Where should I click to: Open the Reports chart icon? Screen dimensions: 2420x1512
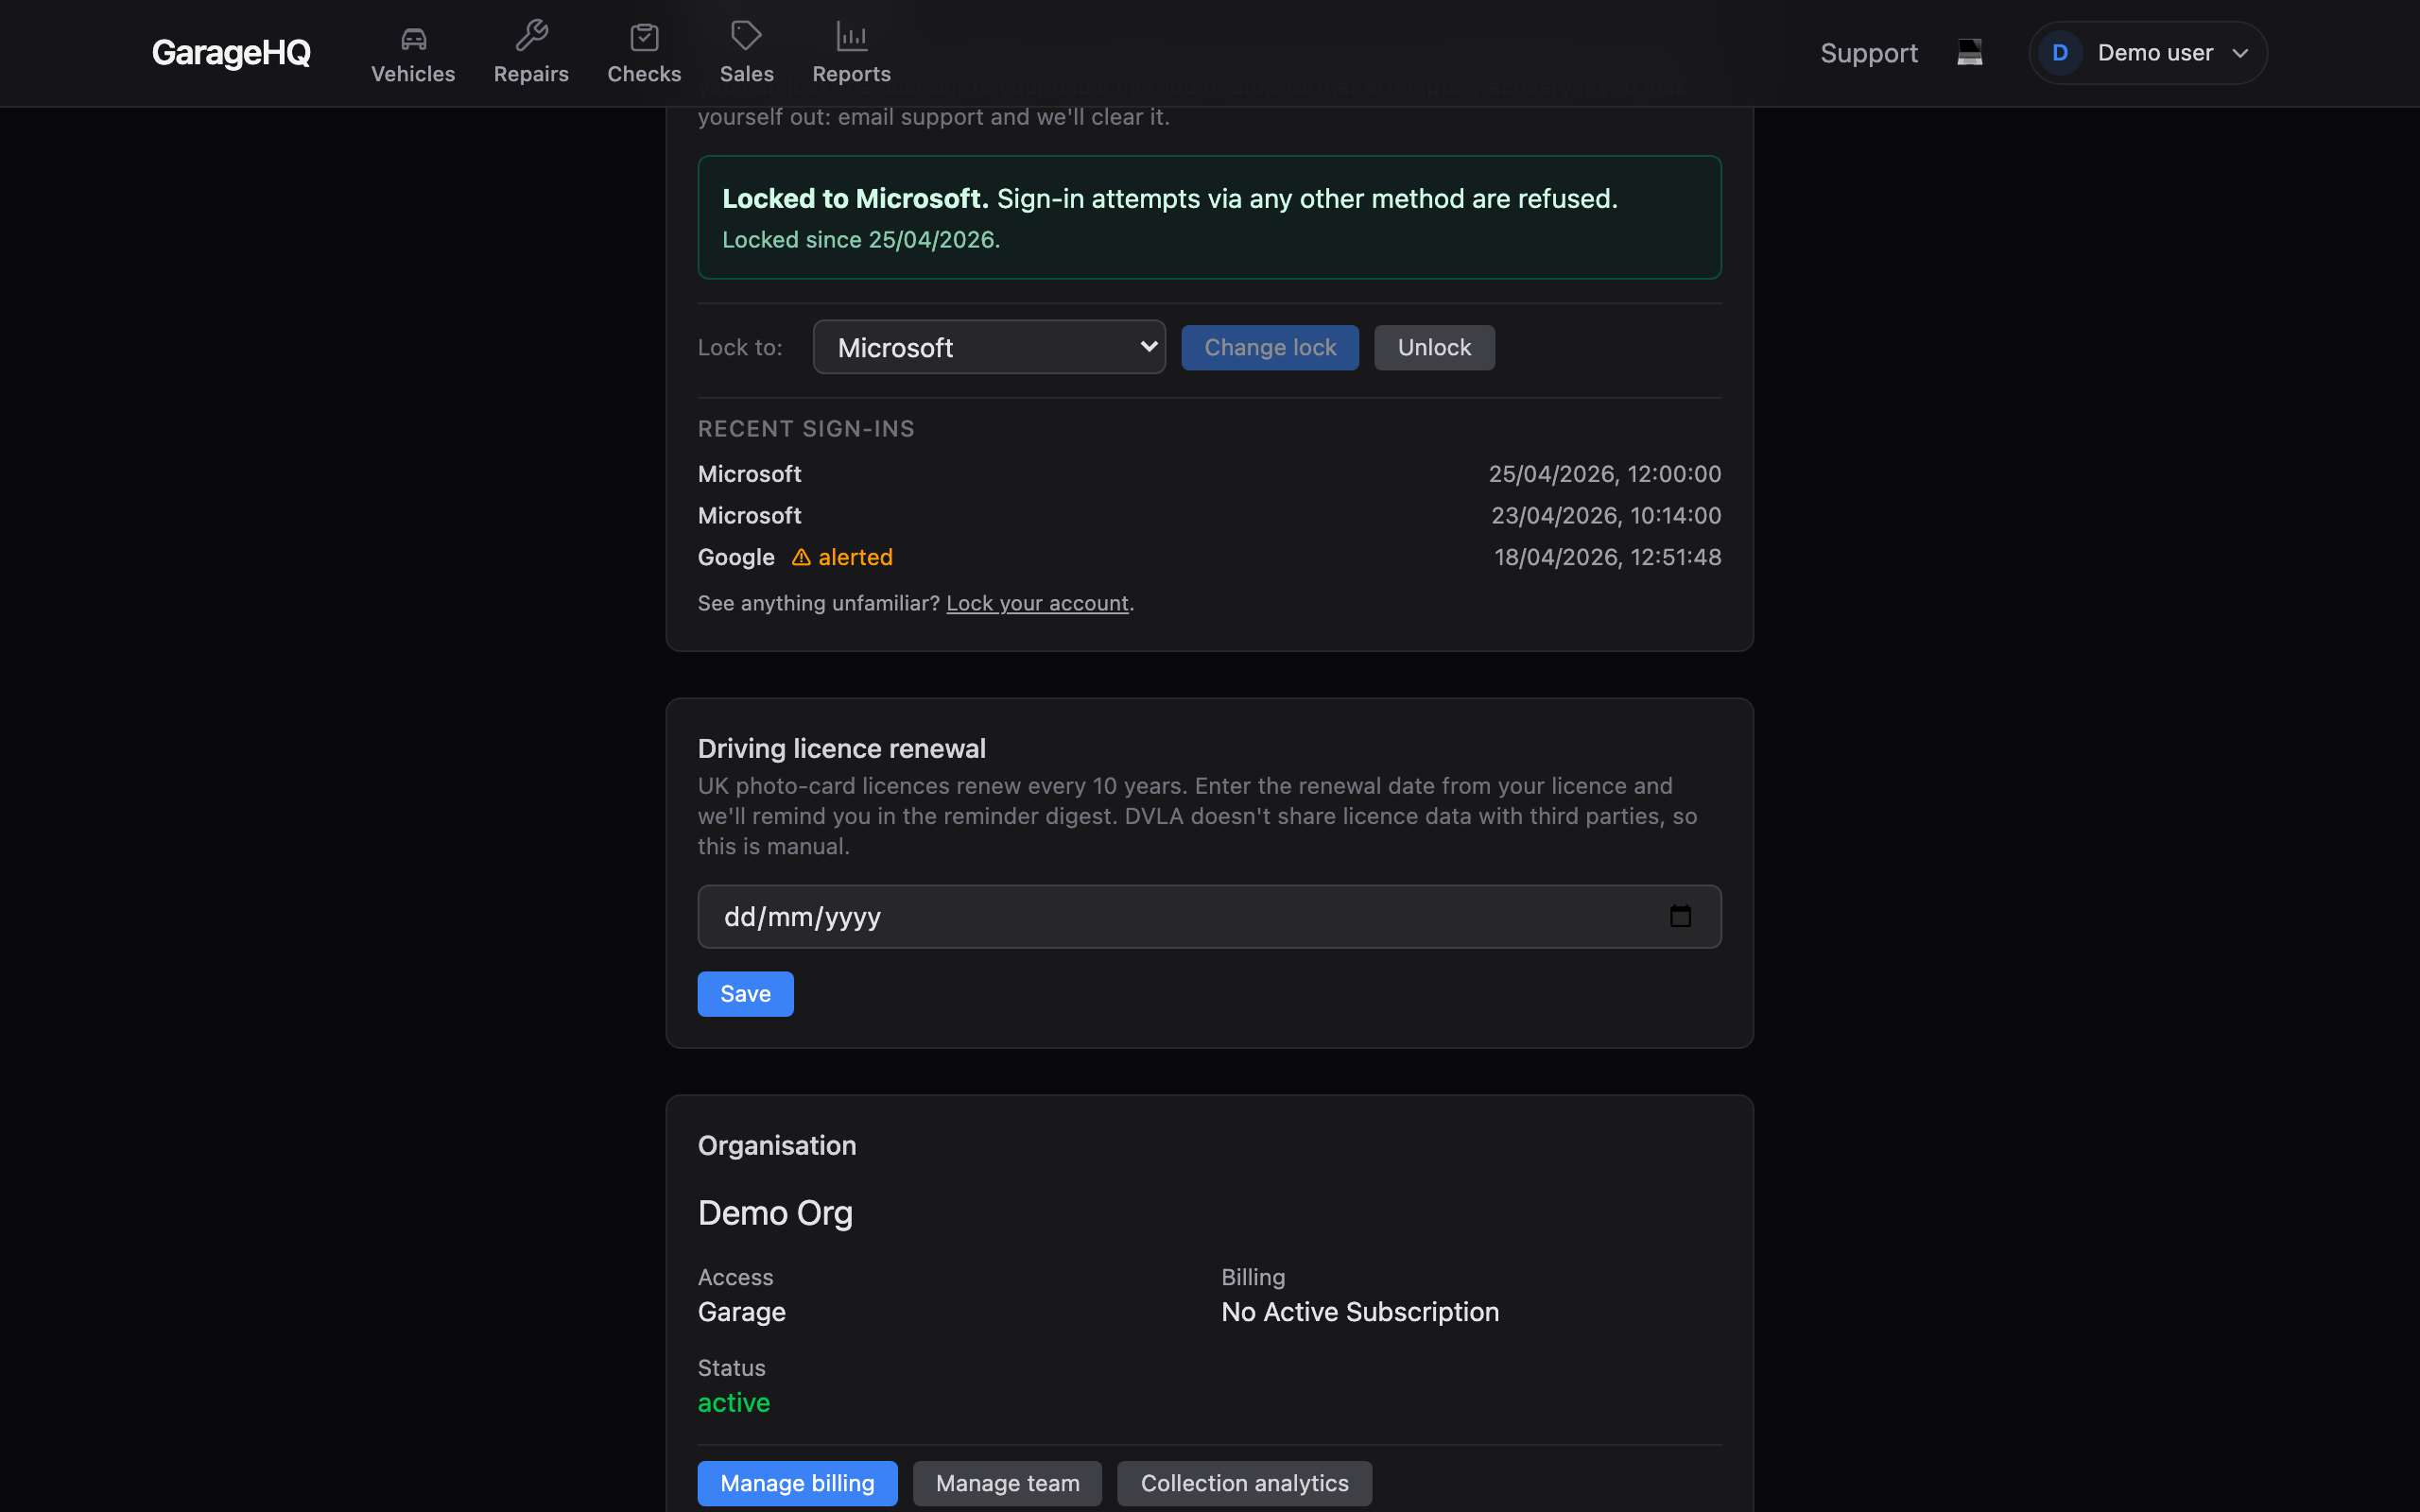[851, 37]
